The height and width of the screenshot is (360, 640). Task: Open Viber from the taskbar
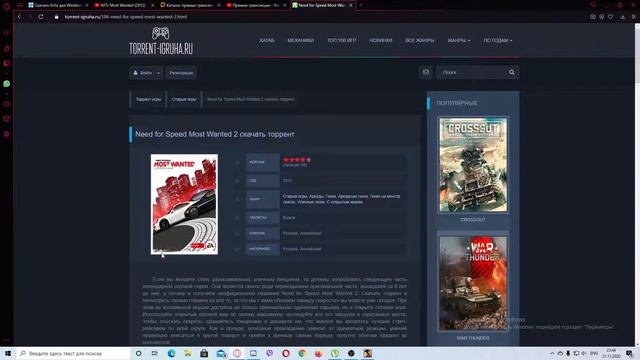[269, 353]
